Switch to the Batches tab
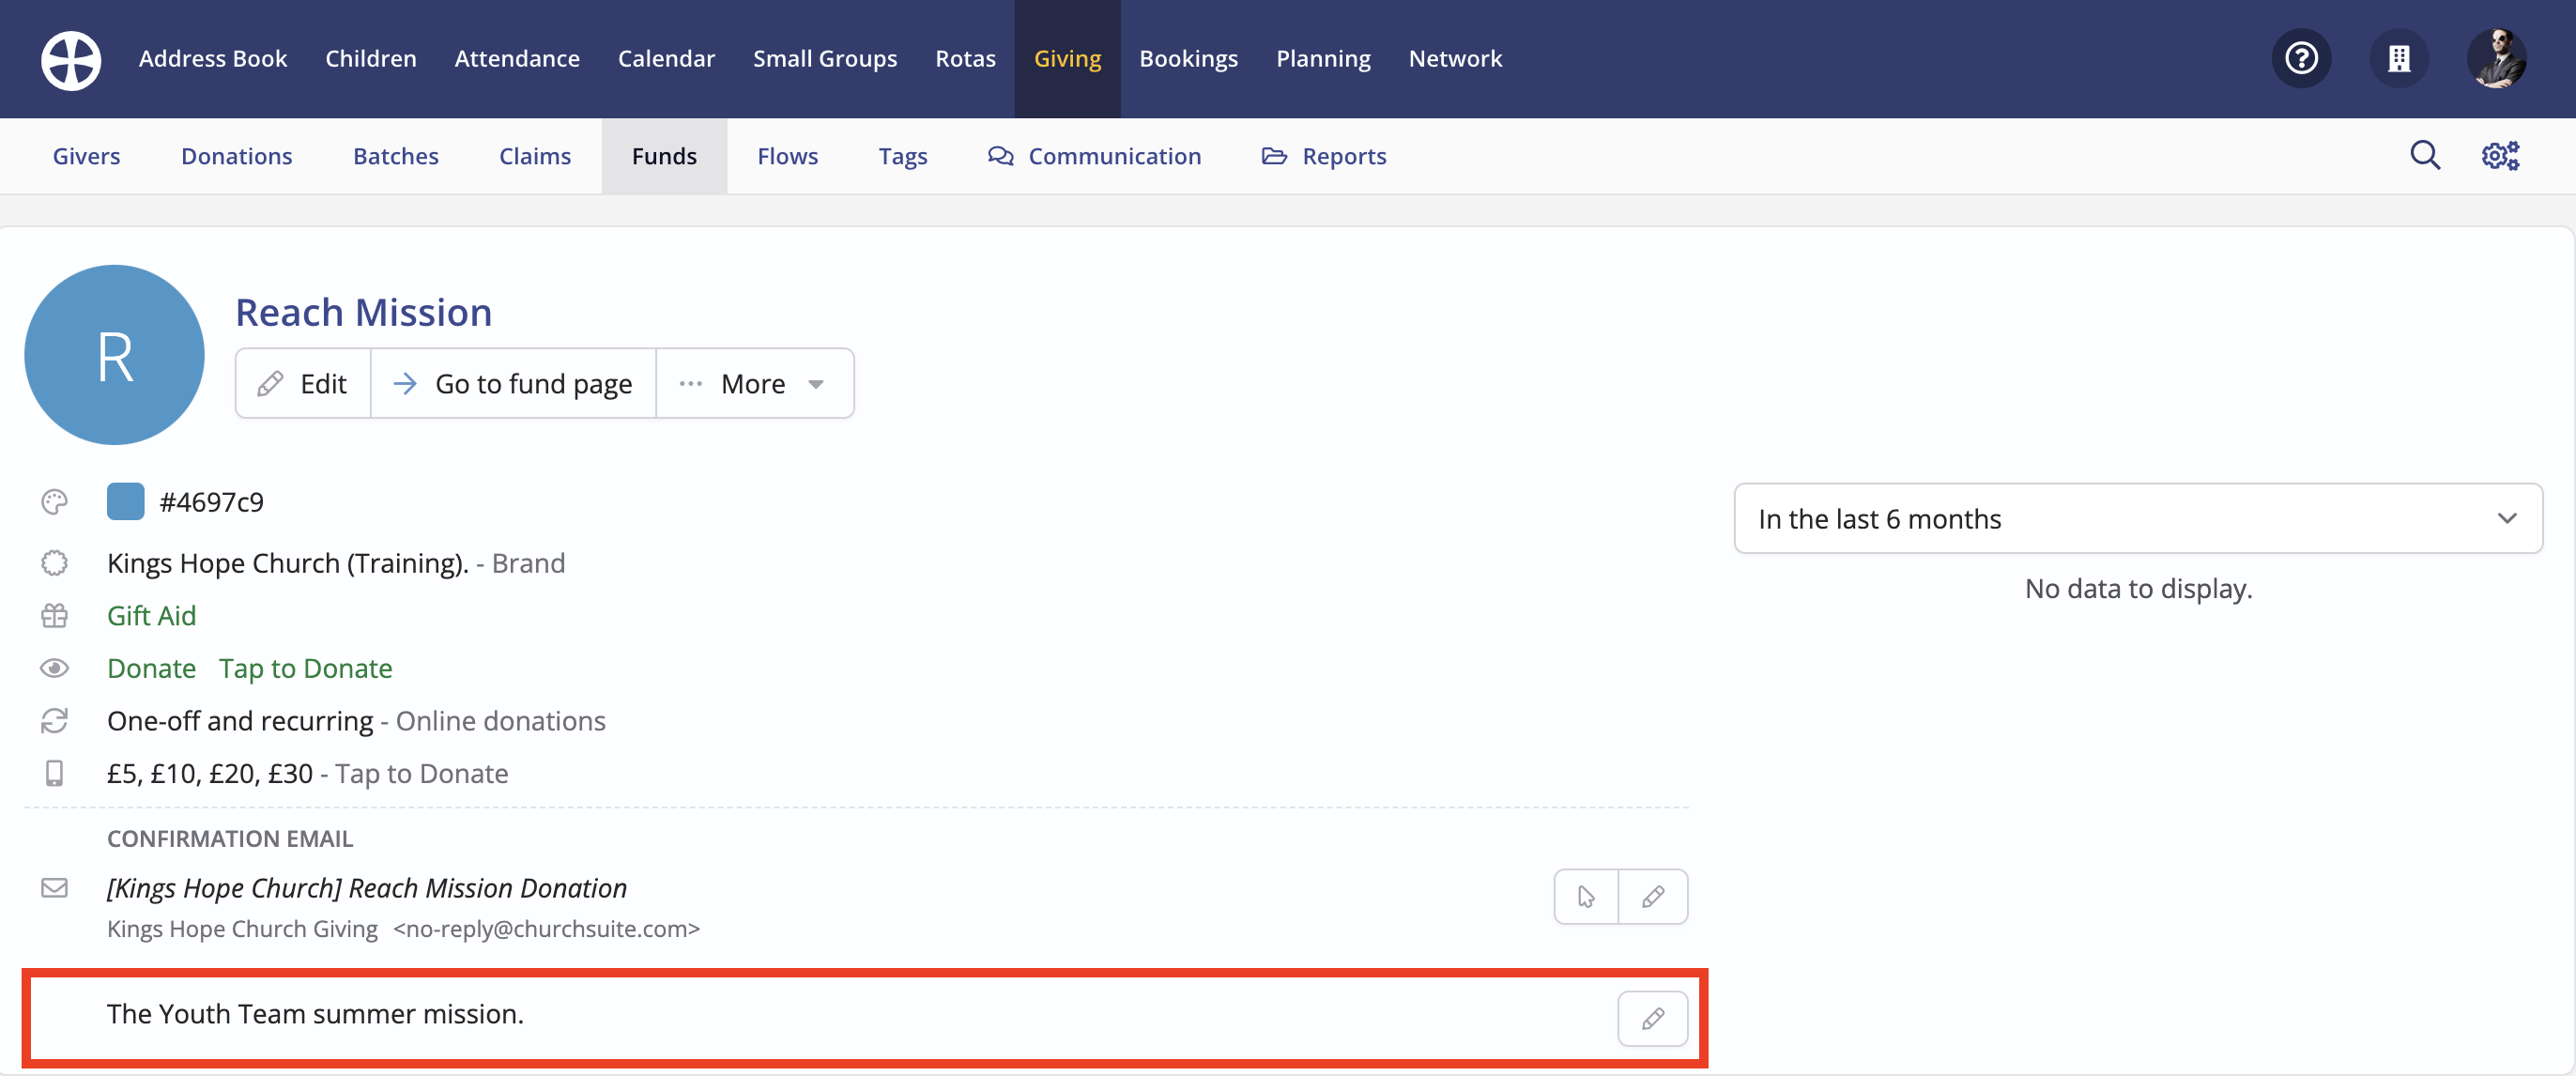The height and width of the screenshot is (1076, 2576). (396, 156)
